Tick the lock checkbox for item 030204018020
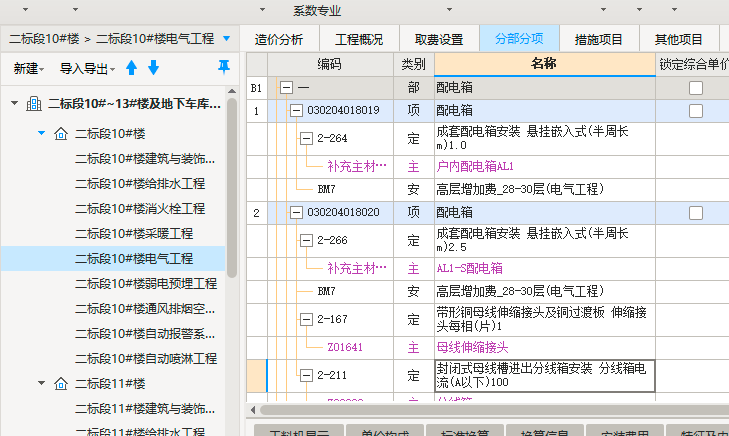Image resolution: width=729 pixels, height=436 pixels. click(x=696, y=213)
